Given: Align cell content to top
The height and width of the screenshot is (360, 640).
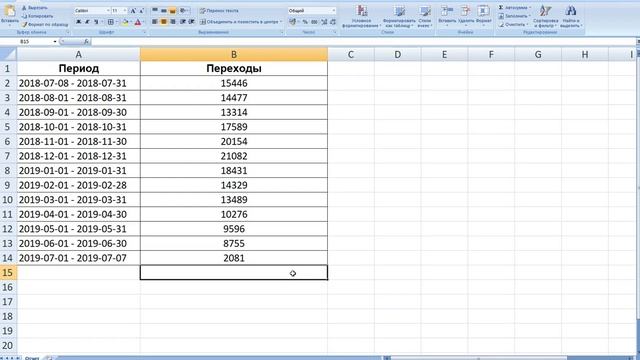Looking at the screenshot, I should click(155, 11).
